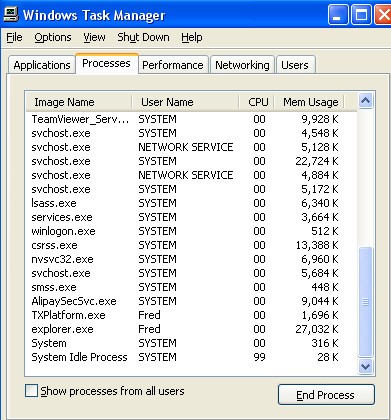Sort by Mem Usage column header
391x420 pixels.
click(x=309, y=102)
